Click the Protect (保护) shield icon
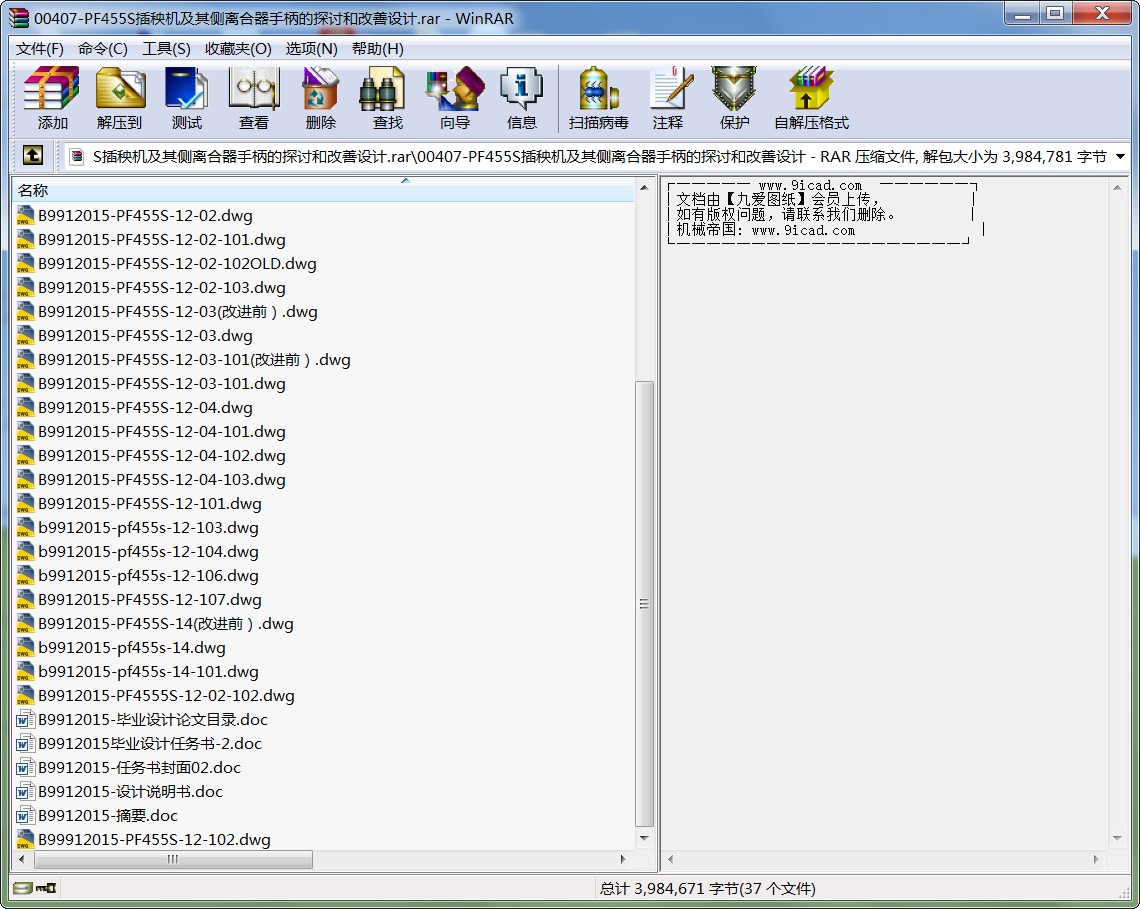The width and height of the screenshot is (1140, 909). click(734, 98)
